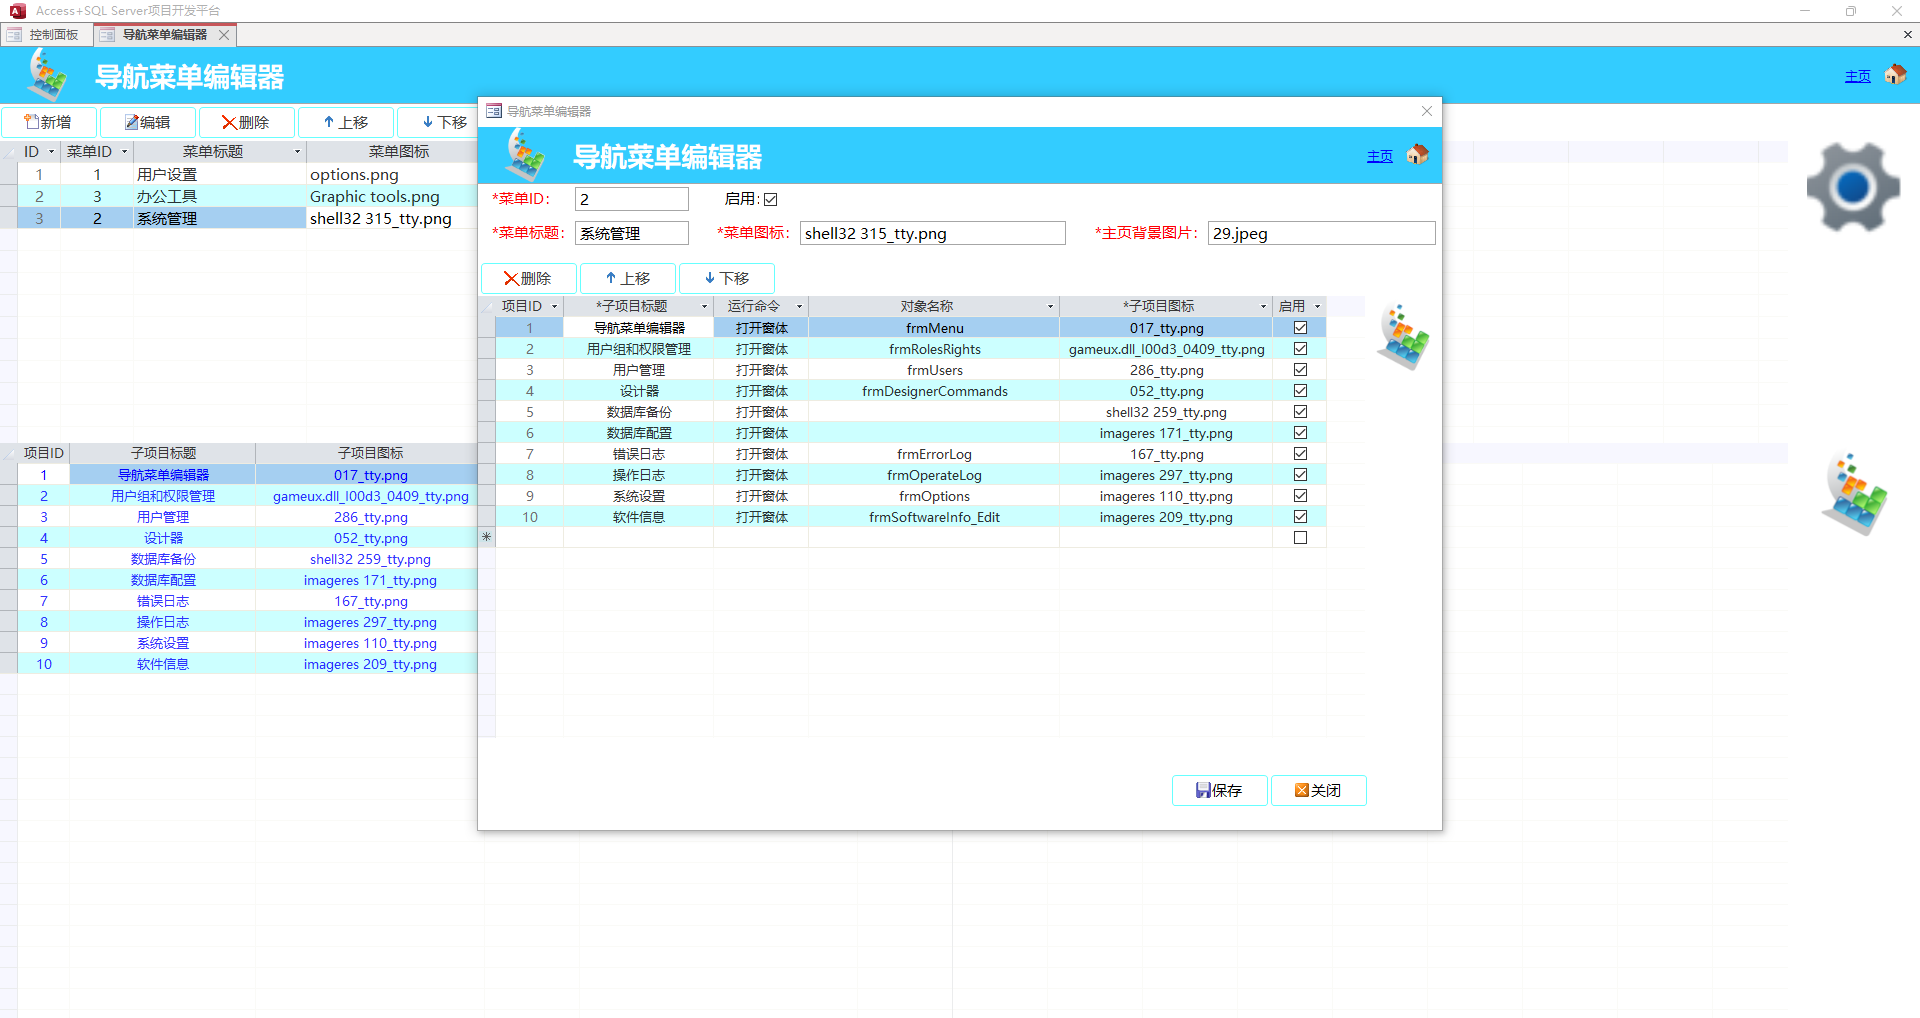Toggle 启用 for the frmDesignerCommands row
The width and height of the screenshot is (1920, 1018).
pyautogui.click(x=1300, y=391)
